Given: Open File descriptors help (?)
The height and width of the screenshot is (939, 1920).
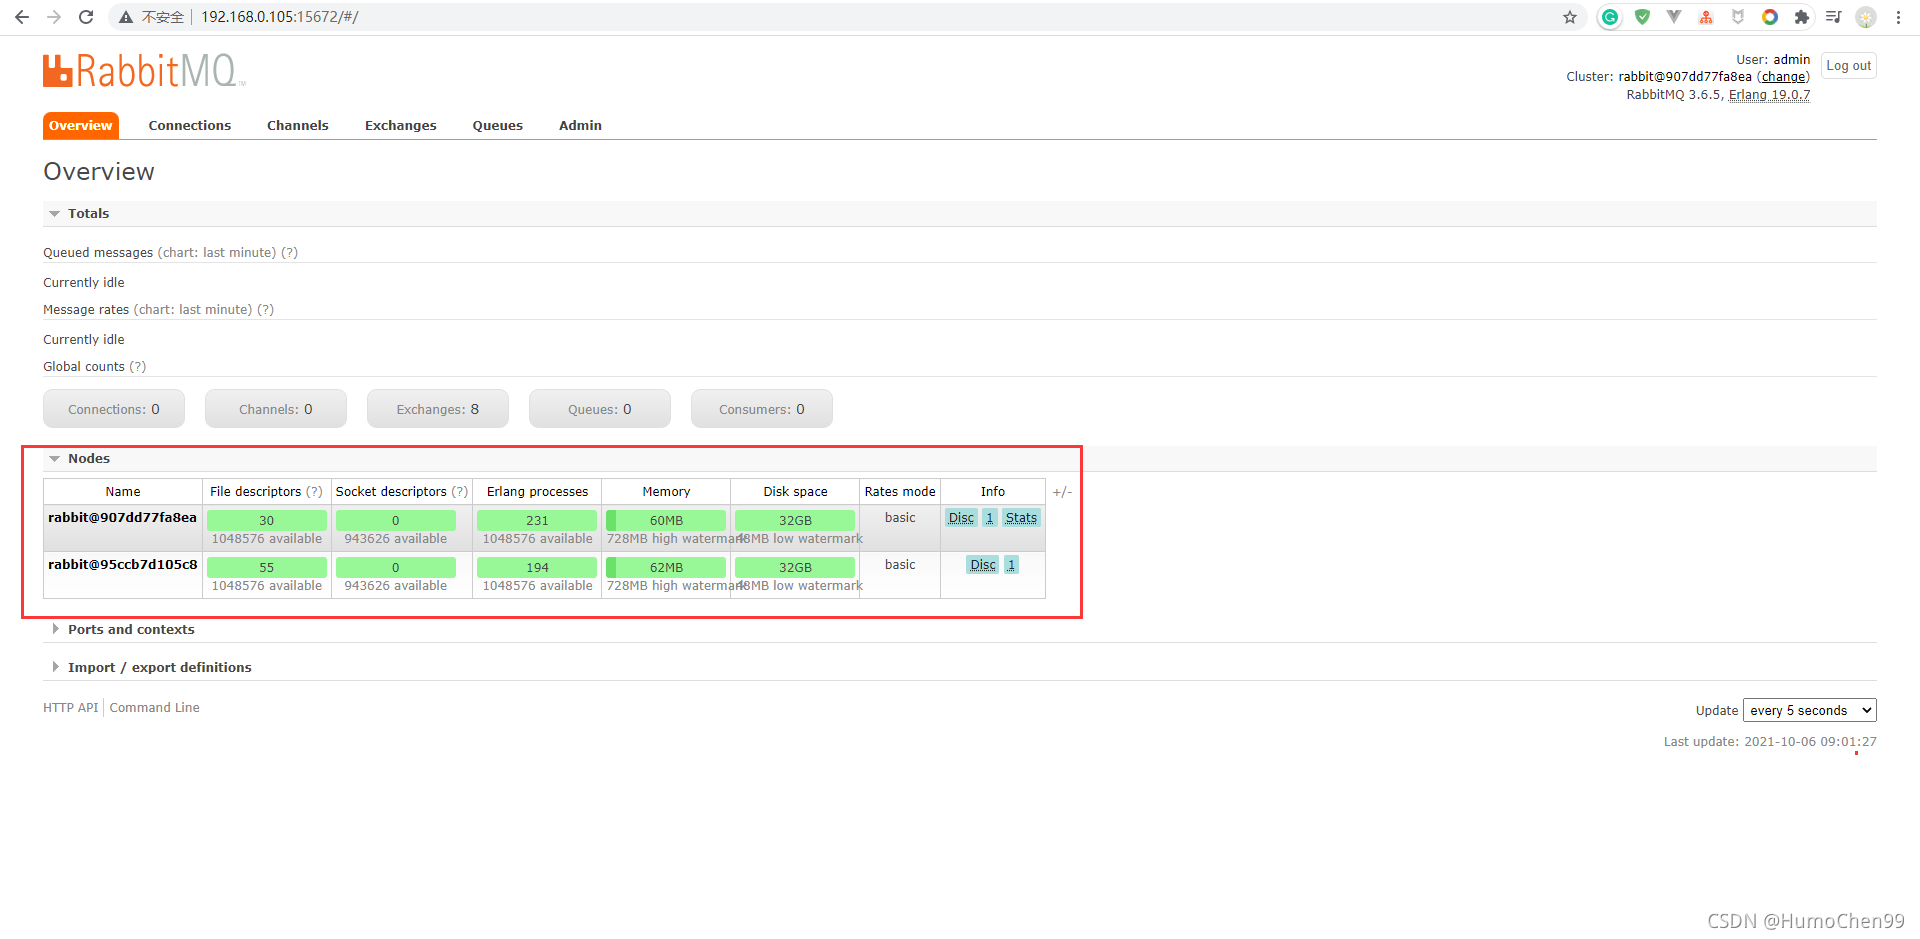Looking at the screenshot, I should coord(314,492).
